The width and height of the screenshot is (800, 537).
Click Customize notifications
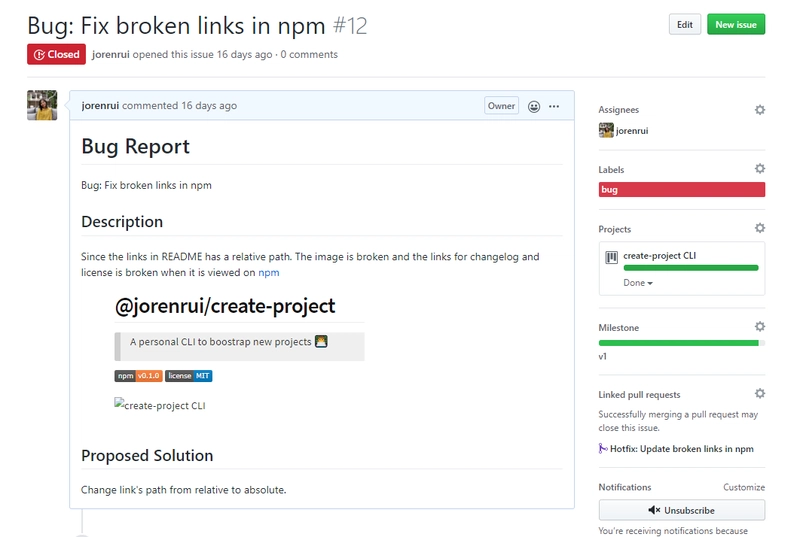click(x=744, y=487)
